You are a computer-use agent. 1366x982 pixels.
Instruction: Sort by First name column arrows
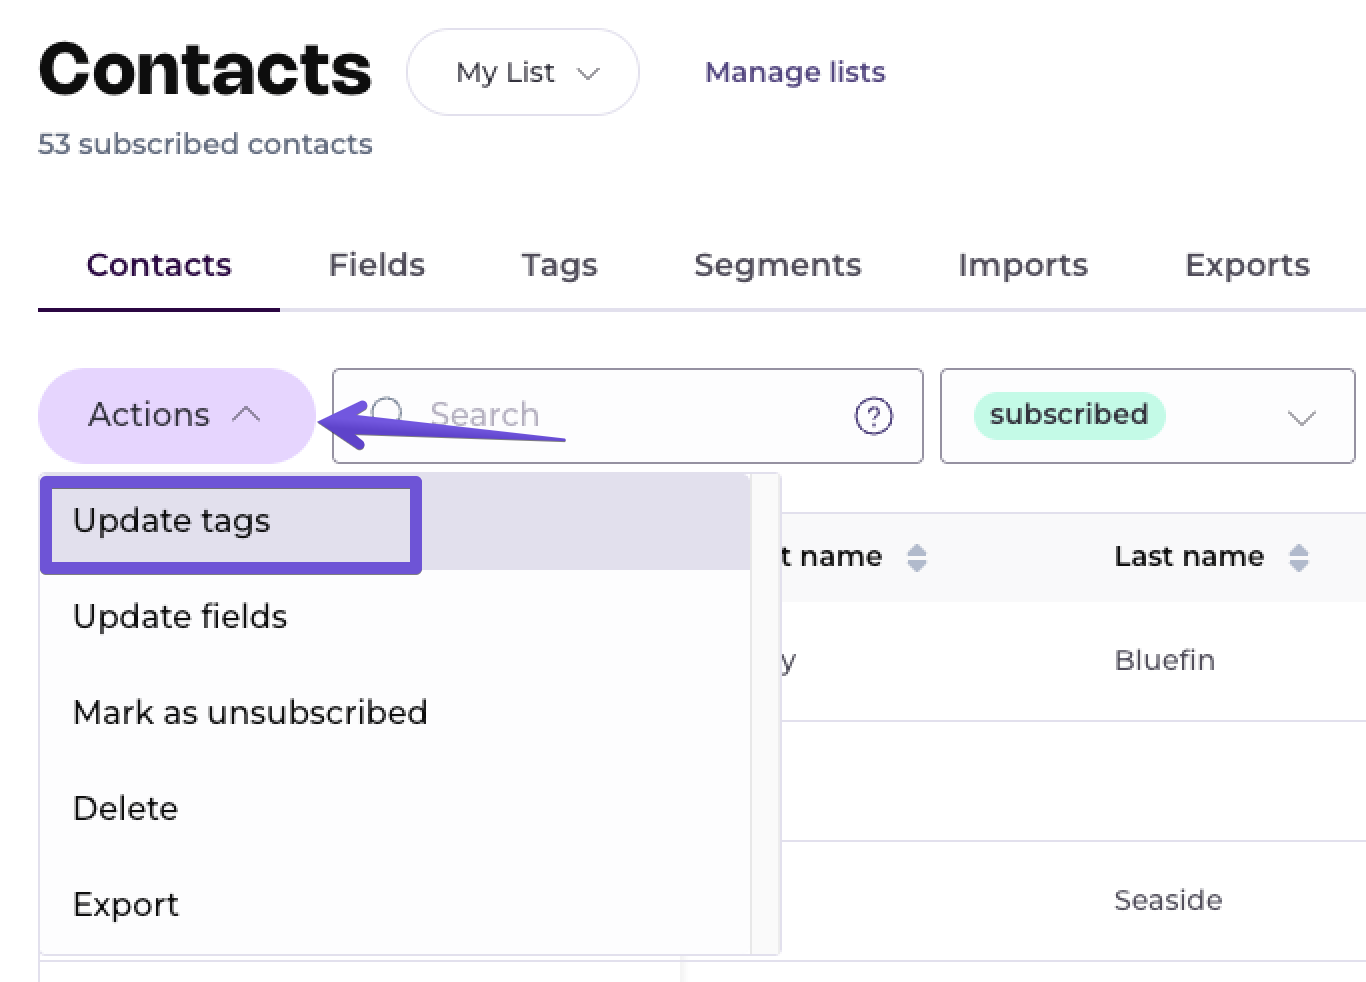916,557
